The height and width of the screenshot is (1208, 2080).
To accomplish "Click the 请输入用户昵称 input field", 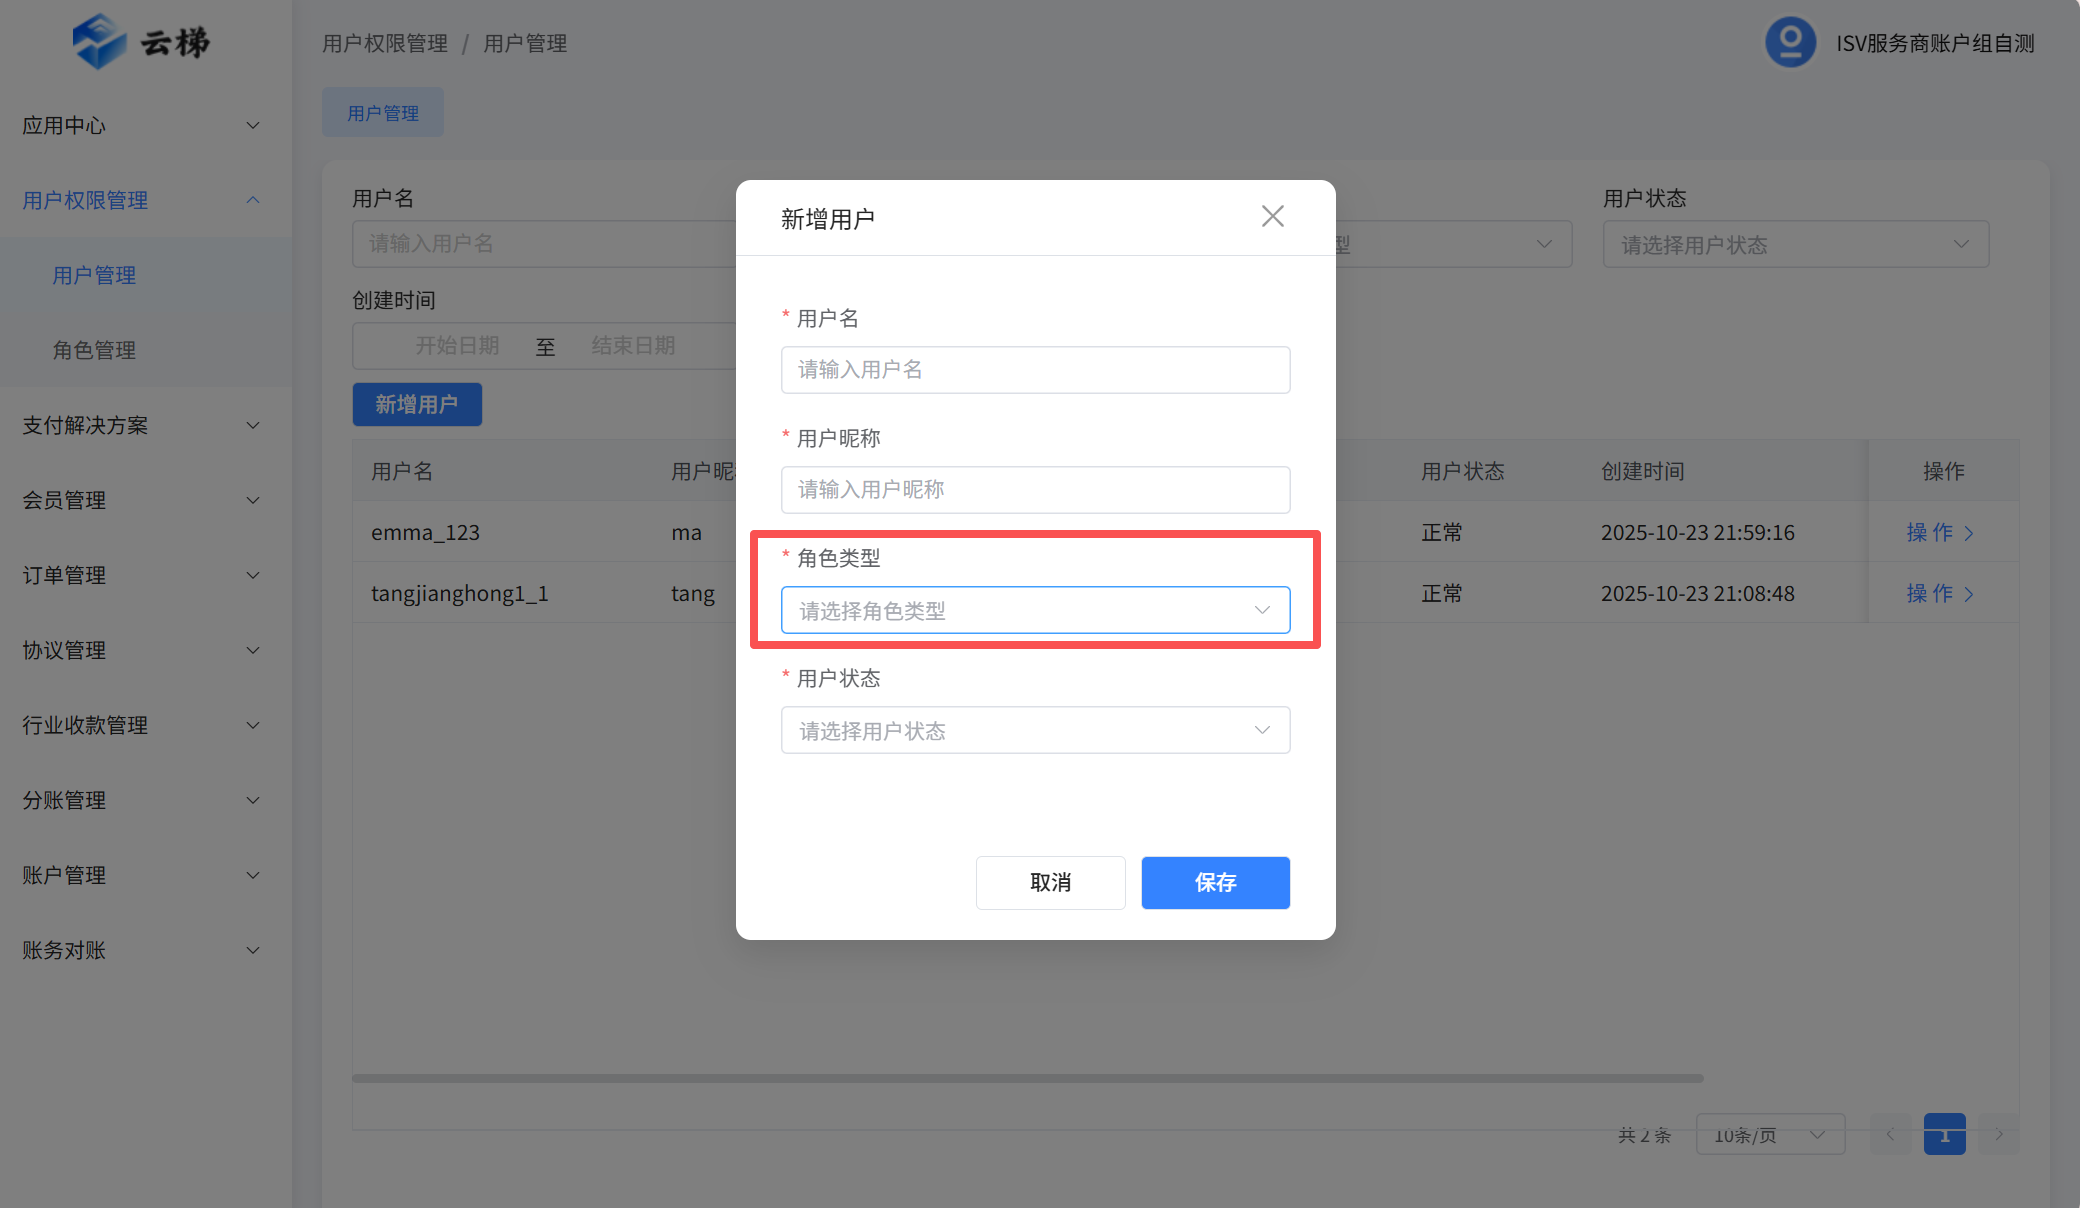I will pyautogui.click(x=1035, y=490).
